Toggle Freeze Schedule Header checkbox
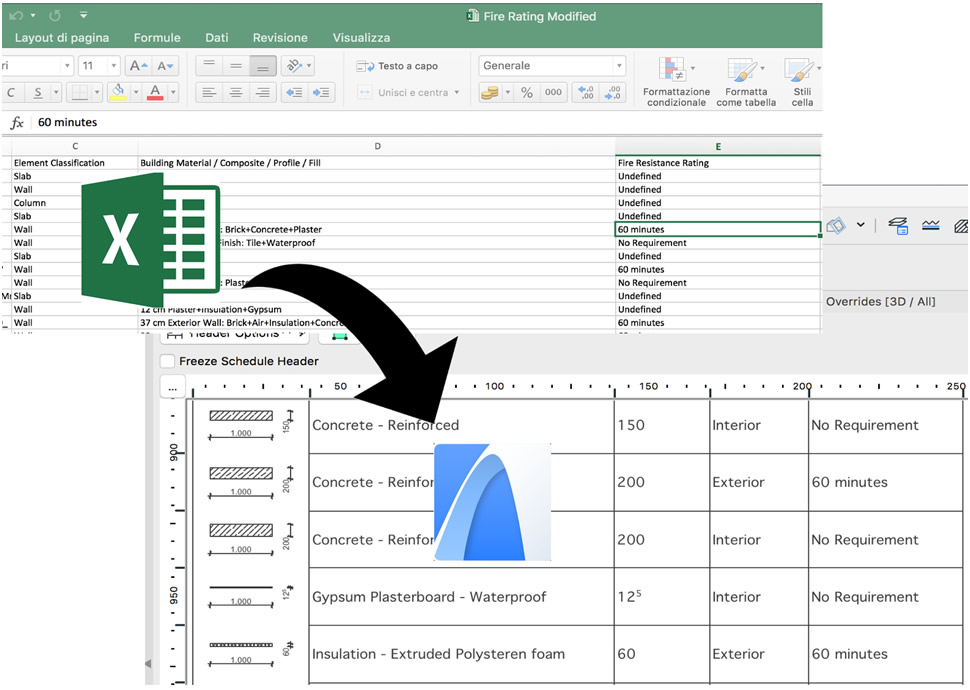 [x=167, y=361]
